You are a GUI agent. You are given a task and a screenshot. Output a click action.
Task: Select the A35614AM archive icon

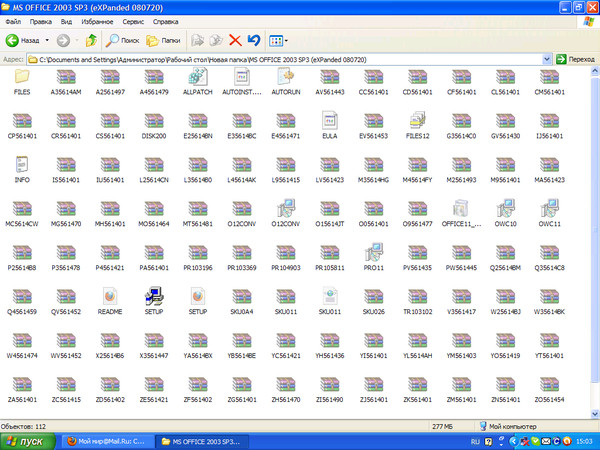[x=66, y=77]
